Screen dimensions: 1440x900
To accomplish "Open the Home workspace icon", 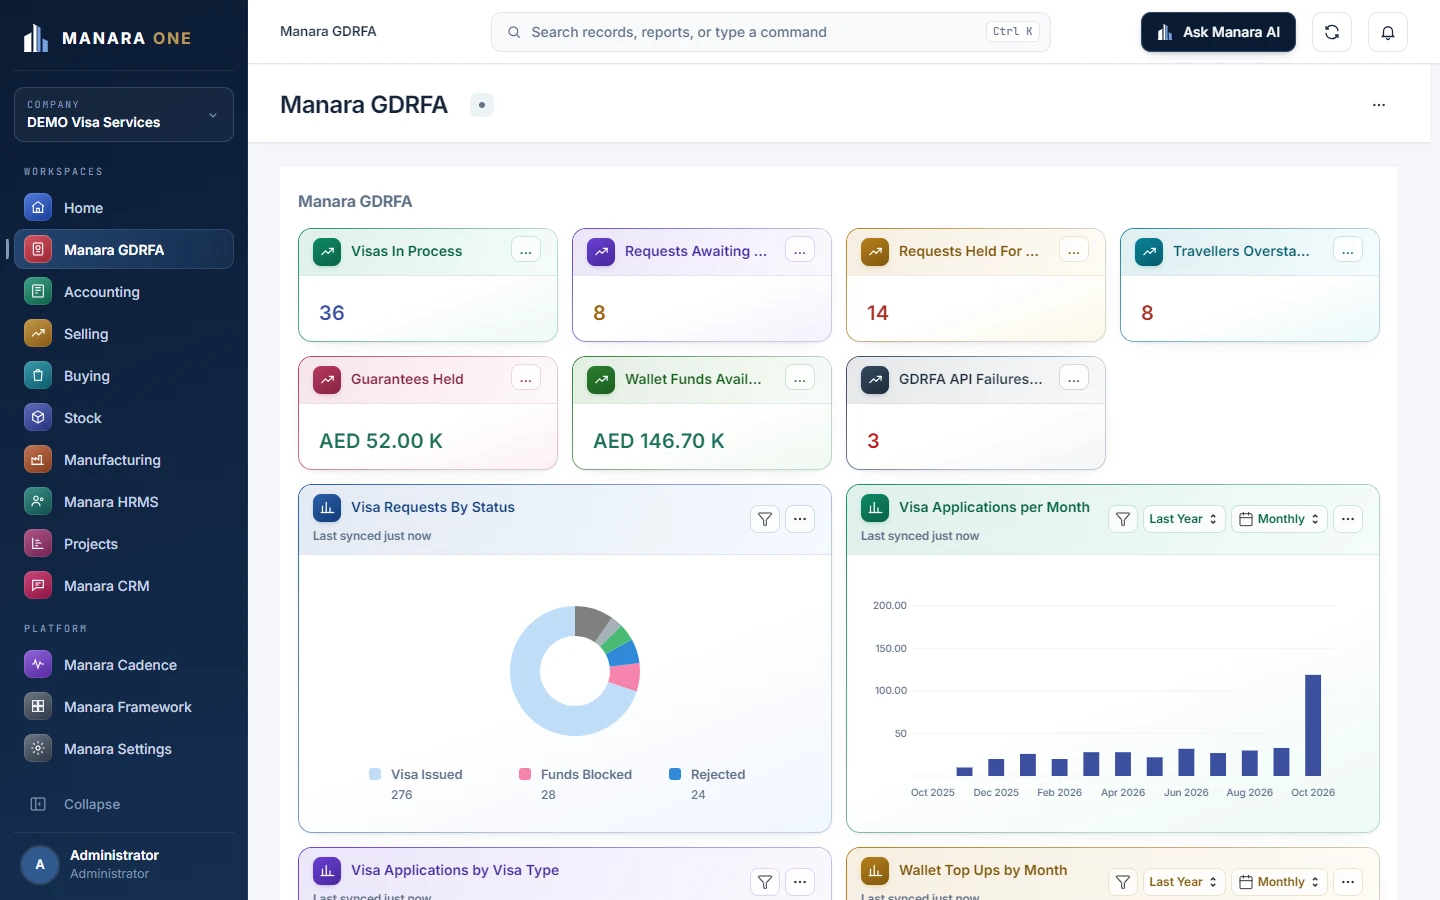I will pos(38,207).
